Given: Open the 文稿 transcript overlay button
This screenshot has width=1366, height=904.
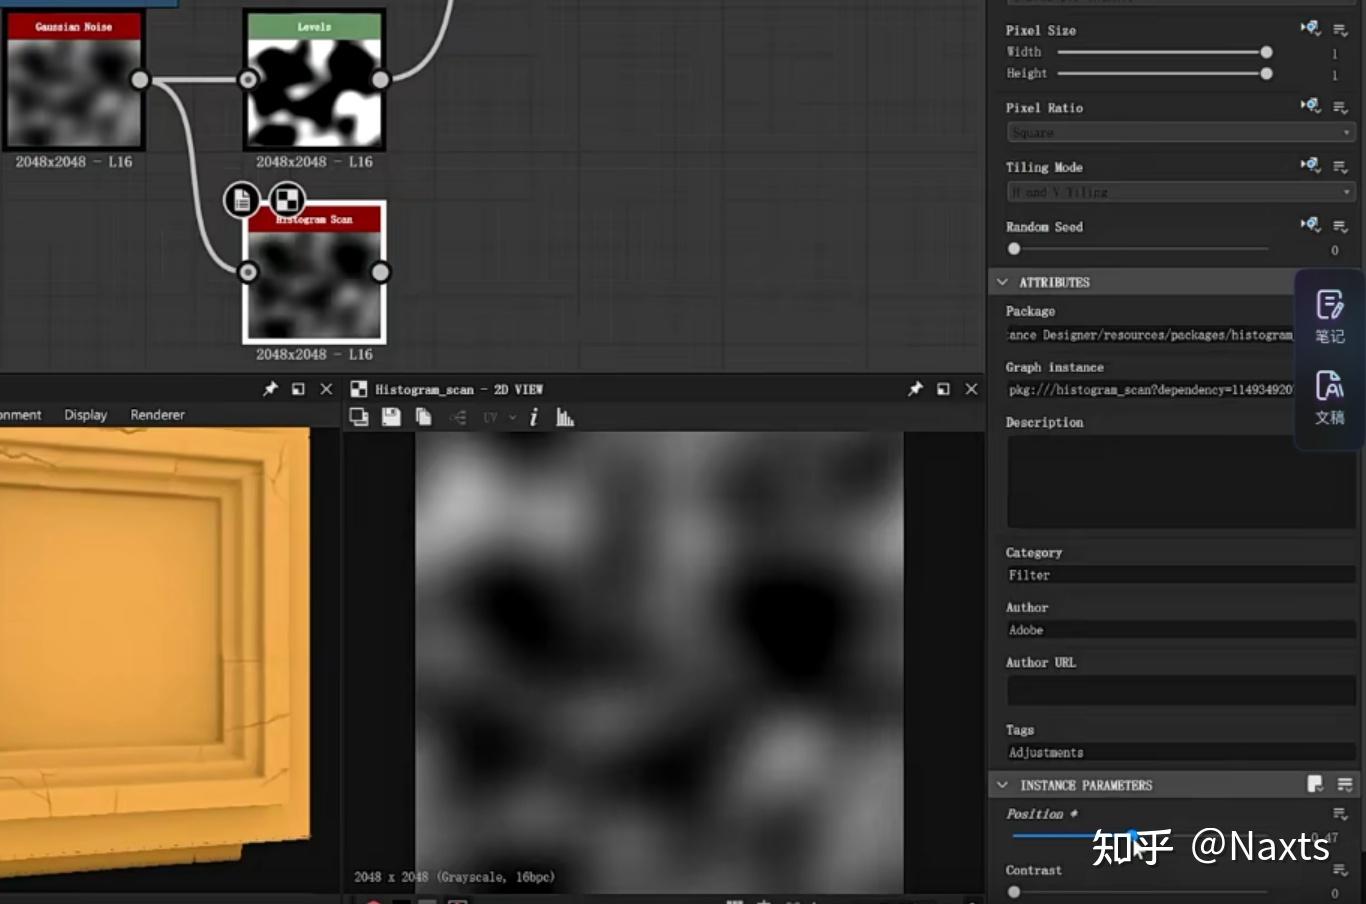Looking at the screenshot, I should [1329, 397].
